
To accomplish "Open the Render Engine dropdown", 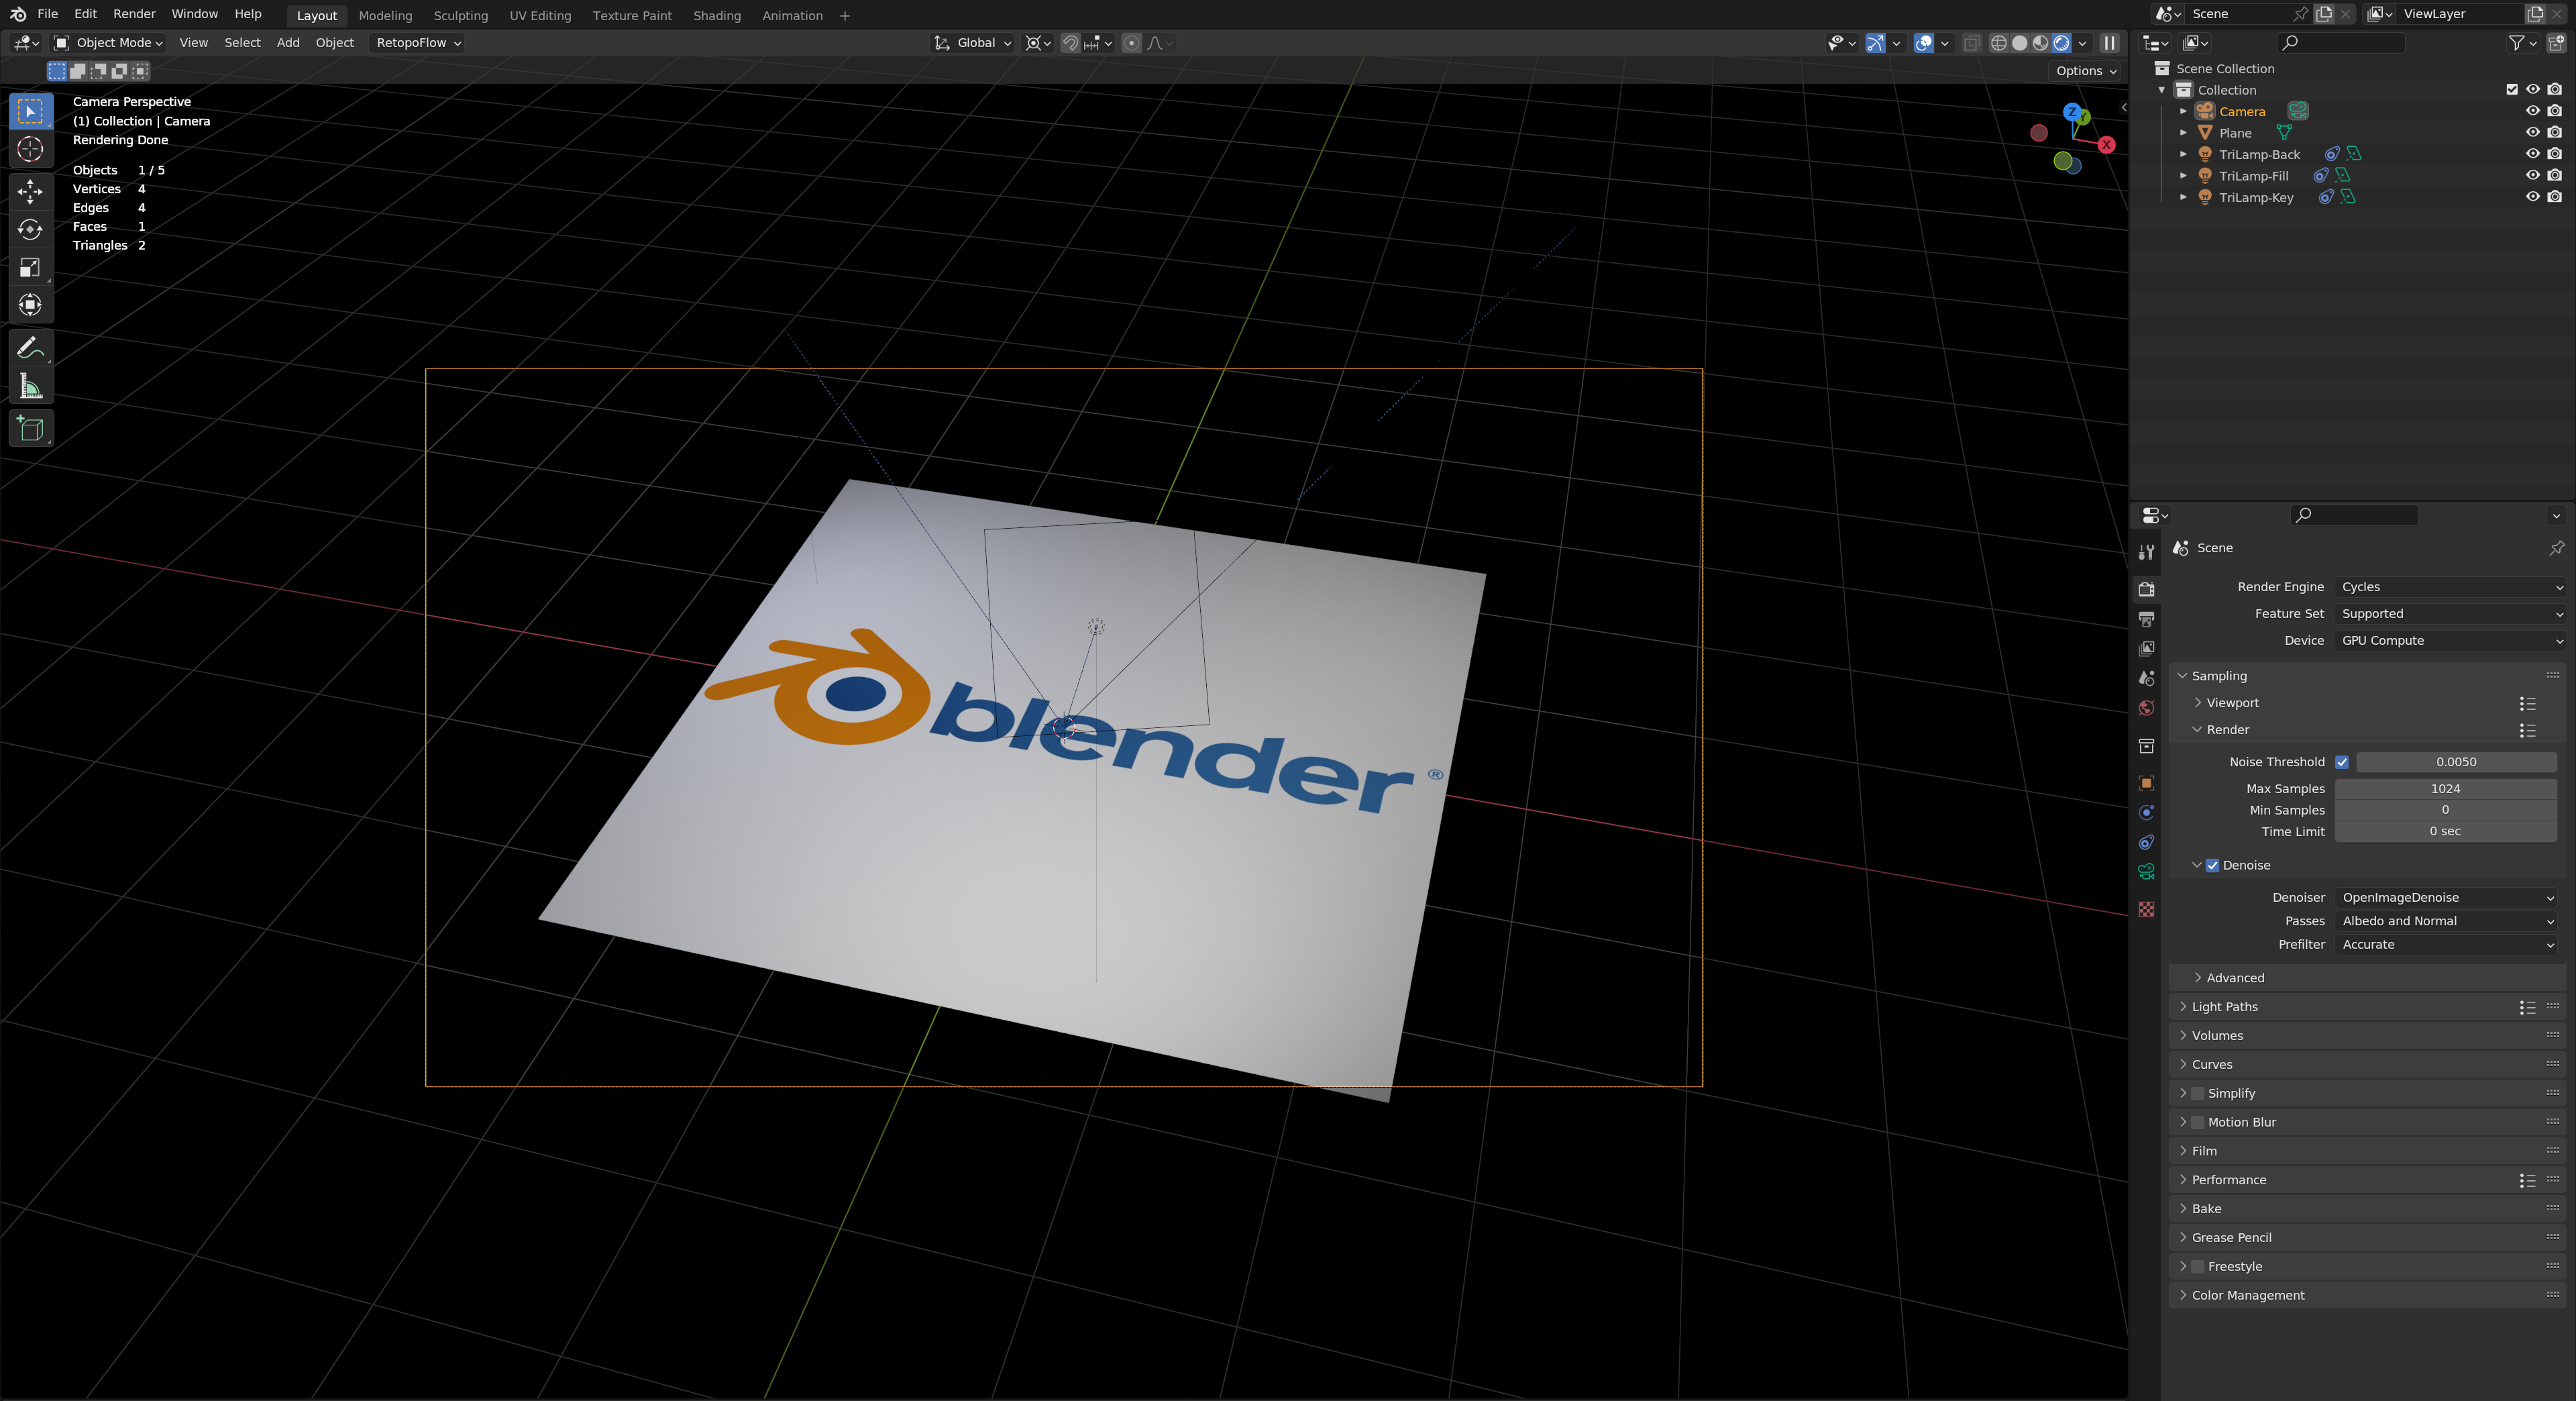I will (x=2451, y=587).
